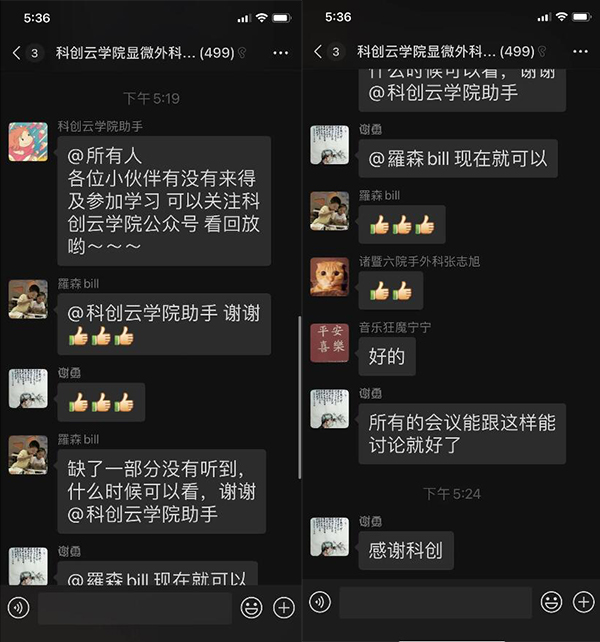Open plus attachment menu in left chat
Viewport: 600px width, 642px height.
point(284,608)
